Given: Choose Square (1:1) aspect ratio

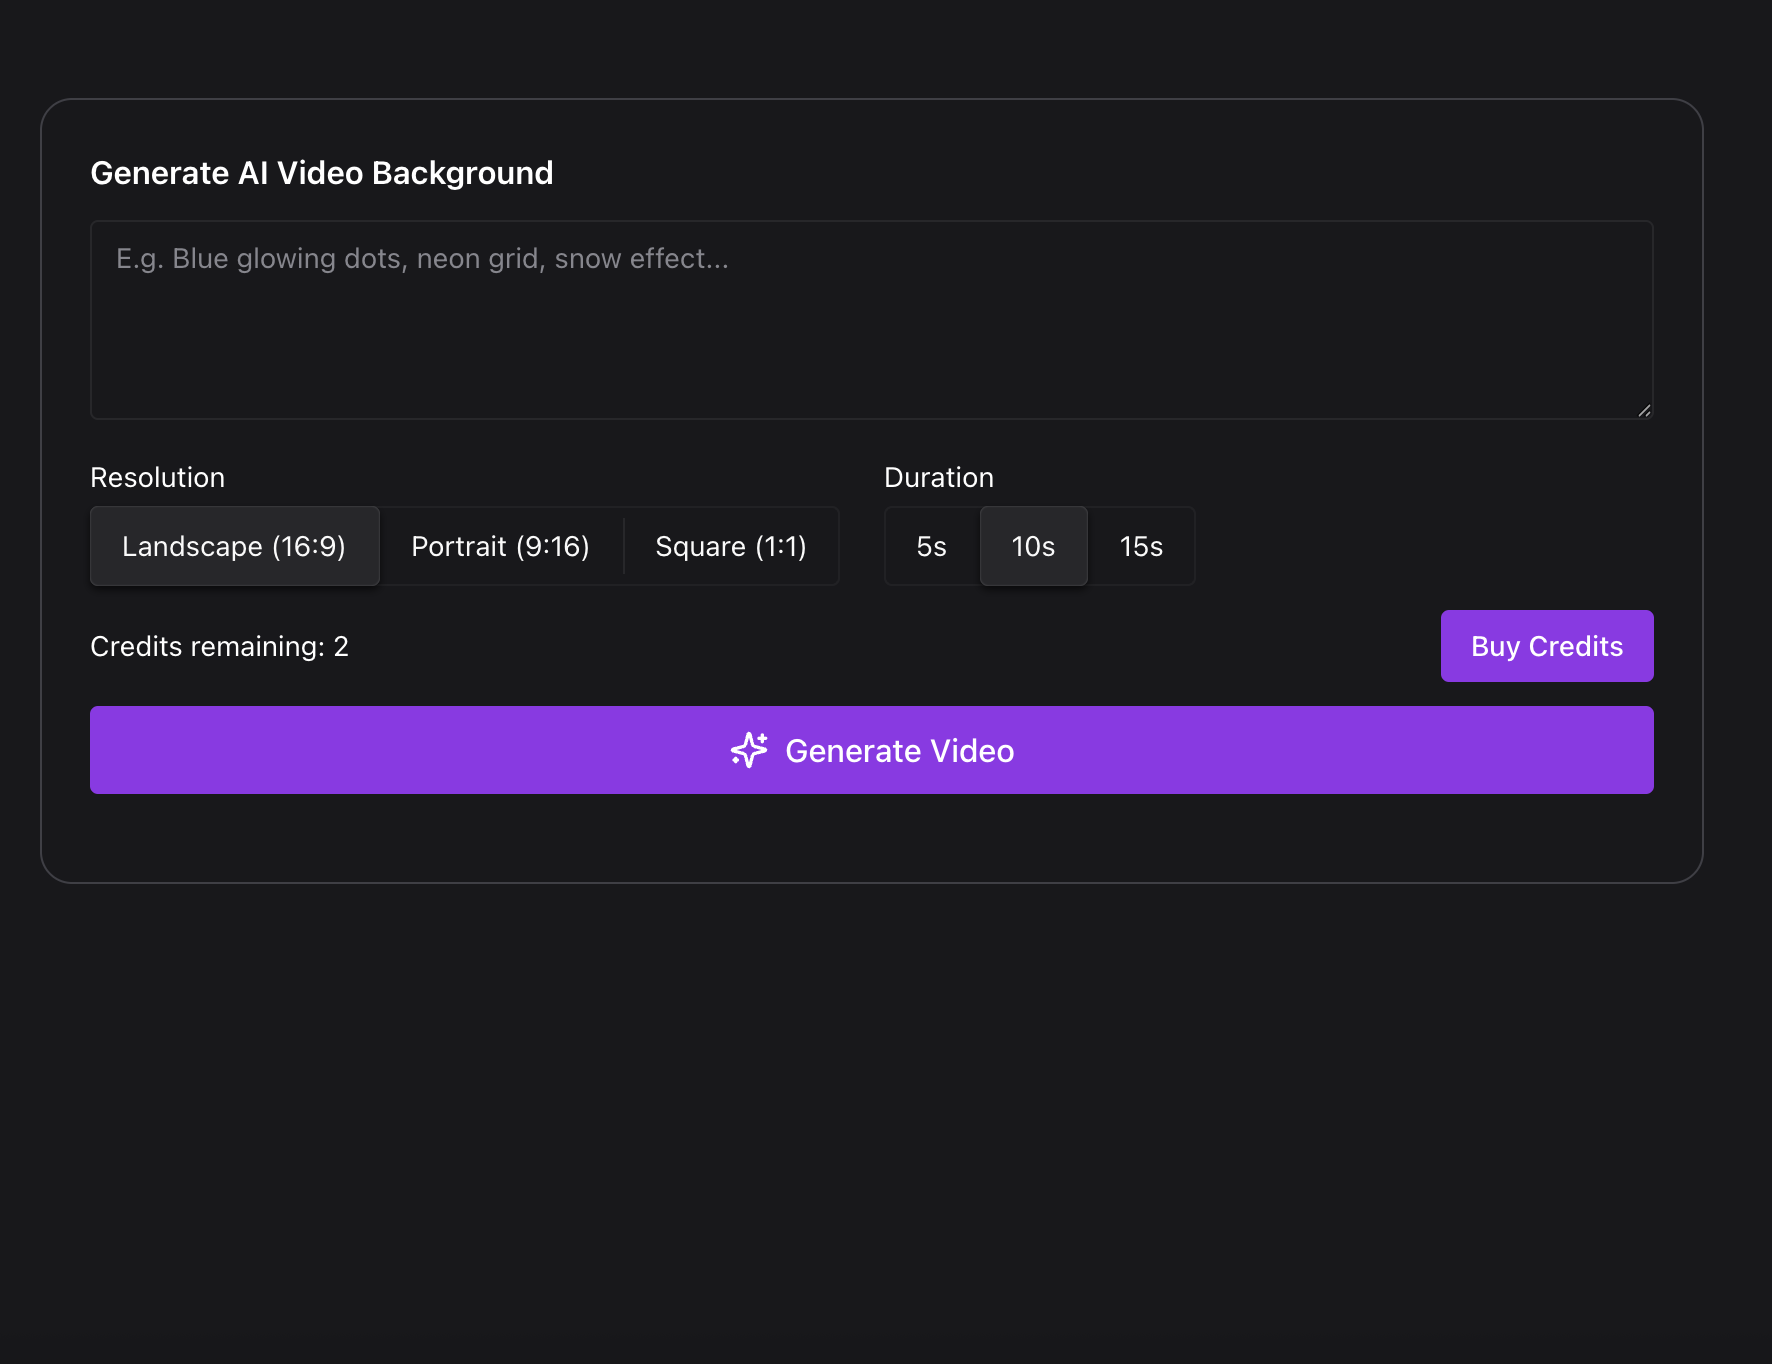Looking at the screenshot, I should point(731,546).
